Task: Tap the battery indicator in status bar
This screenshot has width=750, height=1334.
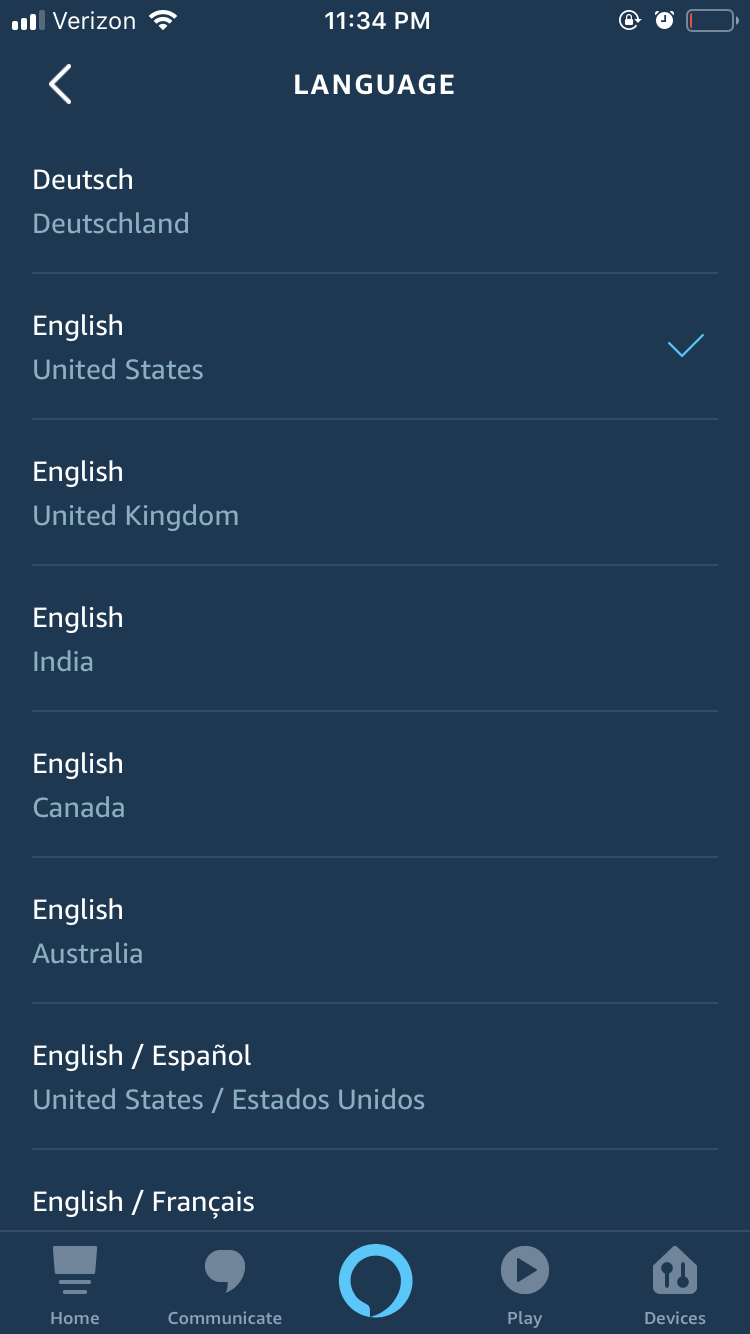Action: tap(708, 19)
